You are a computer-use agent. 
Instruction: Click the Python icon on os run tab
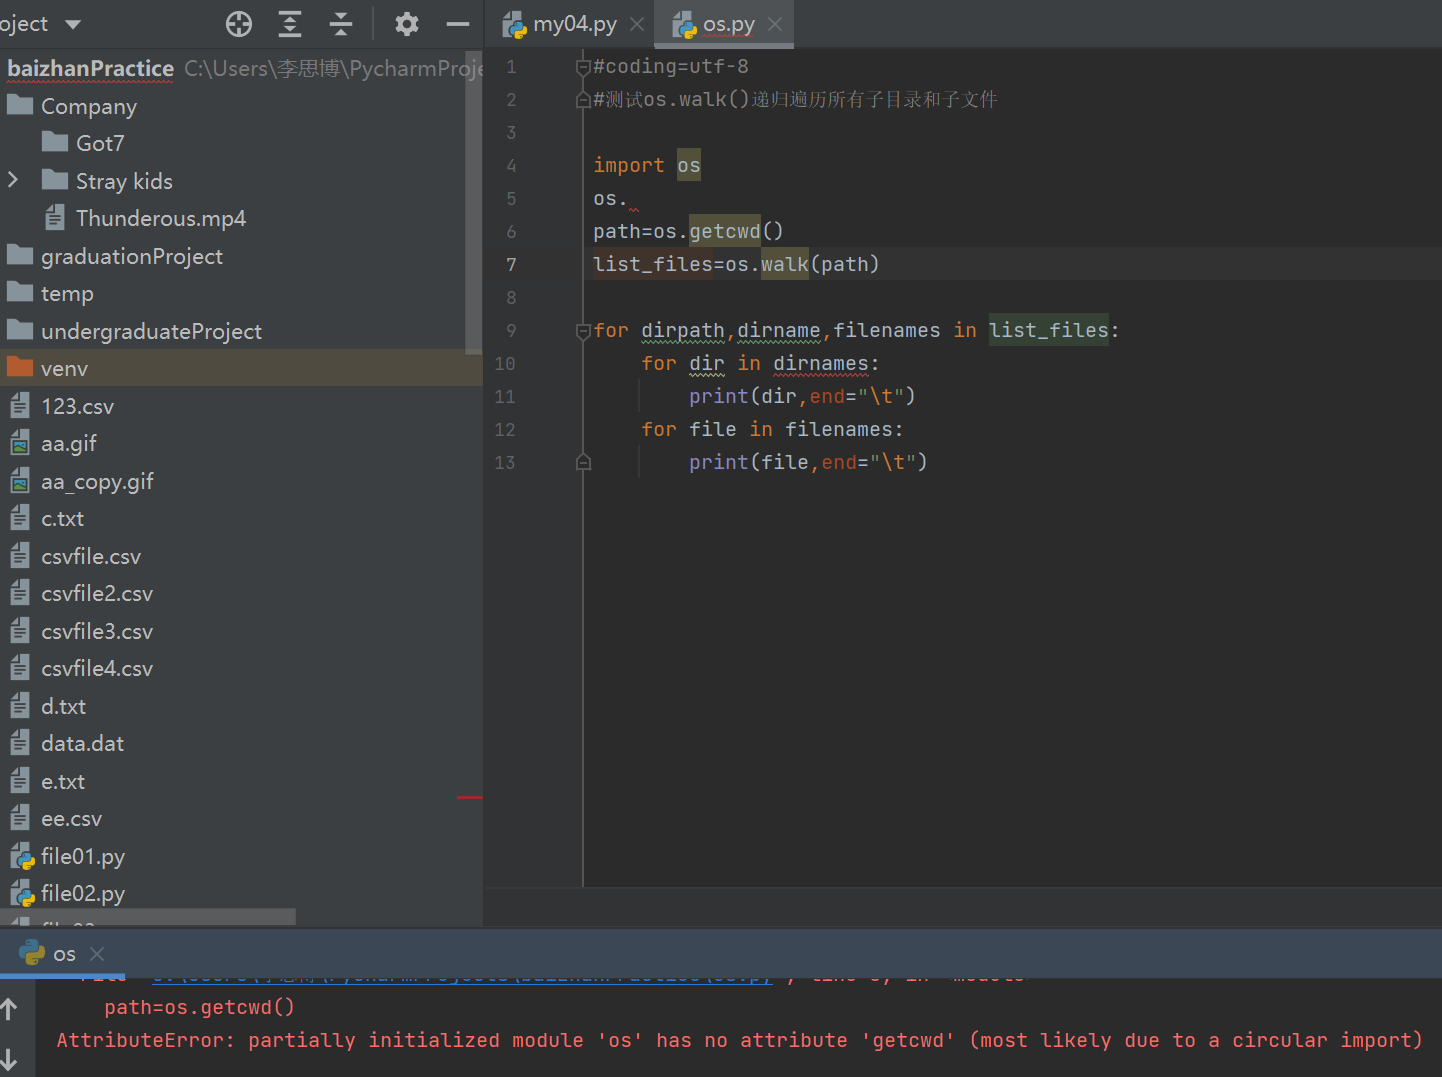pyautogui.click(x=32, y=954)
